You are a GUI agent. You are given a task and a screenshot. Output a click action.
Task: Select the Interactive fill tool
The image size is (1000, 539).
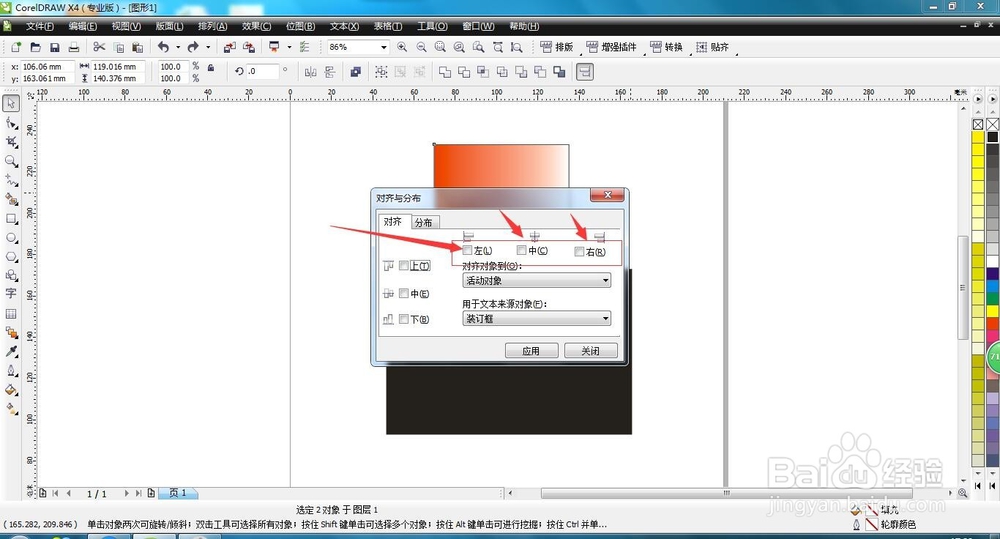click(x=11, y=409)
